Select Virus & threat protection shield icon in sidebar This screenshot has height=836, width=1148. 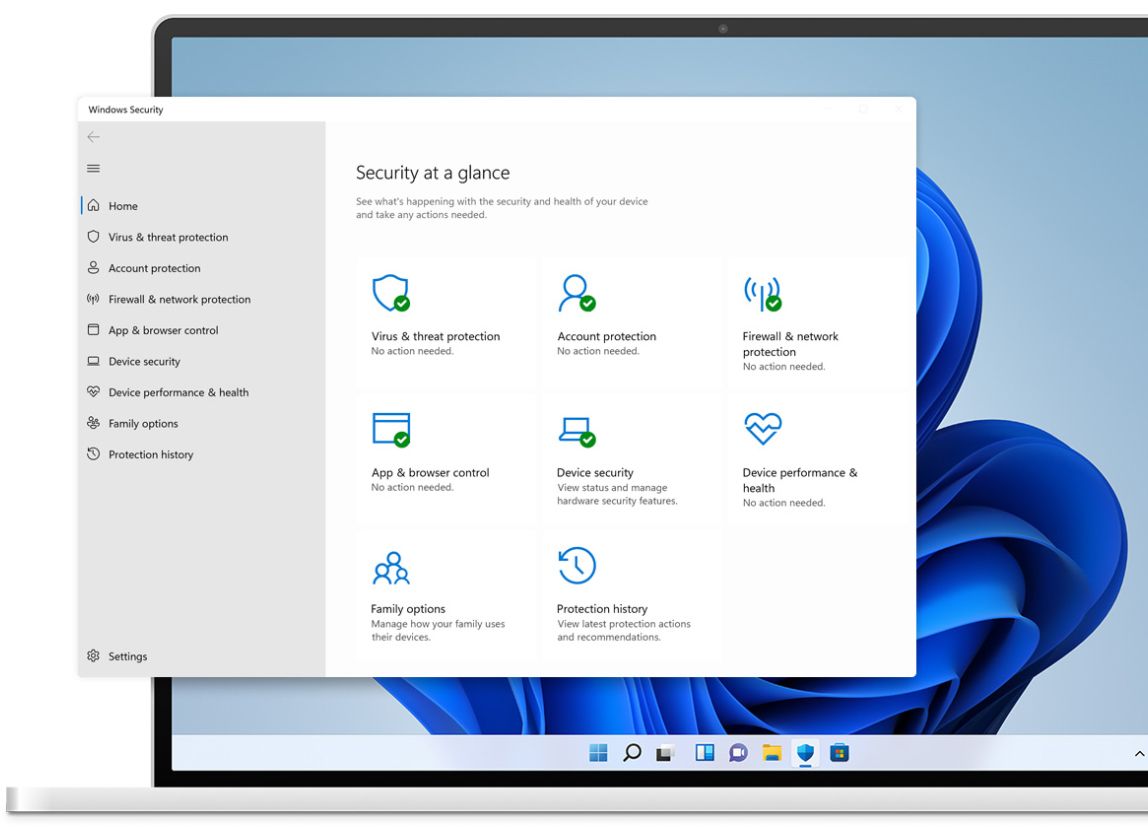[92, 237]
